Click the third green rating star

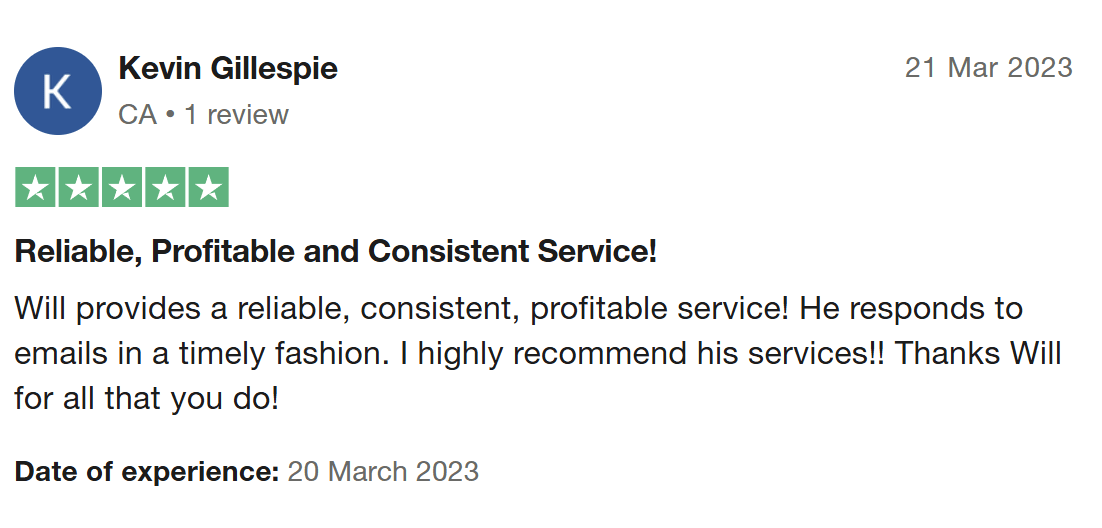[122, 187]
